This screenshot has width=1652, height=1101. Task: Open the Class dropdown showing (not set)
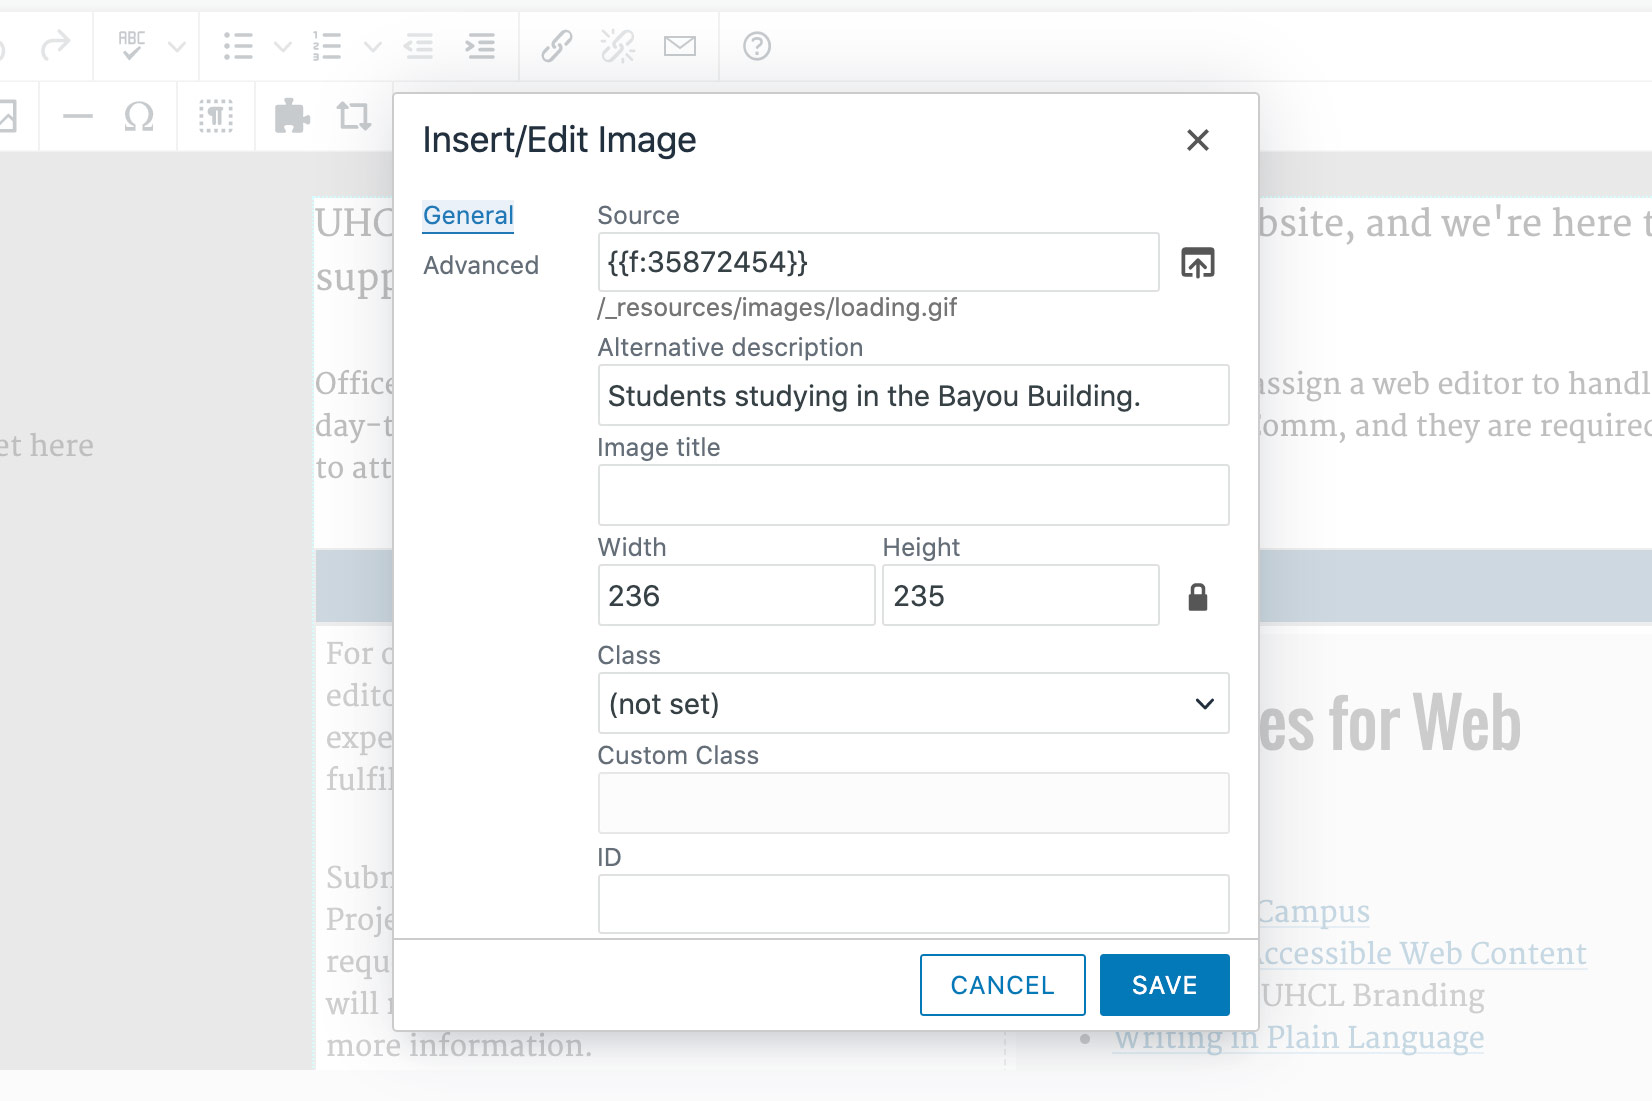[912, 703]
